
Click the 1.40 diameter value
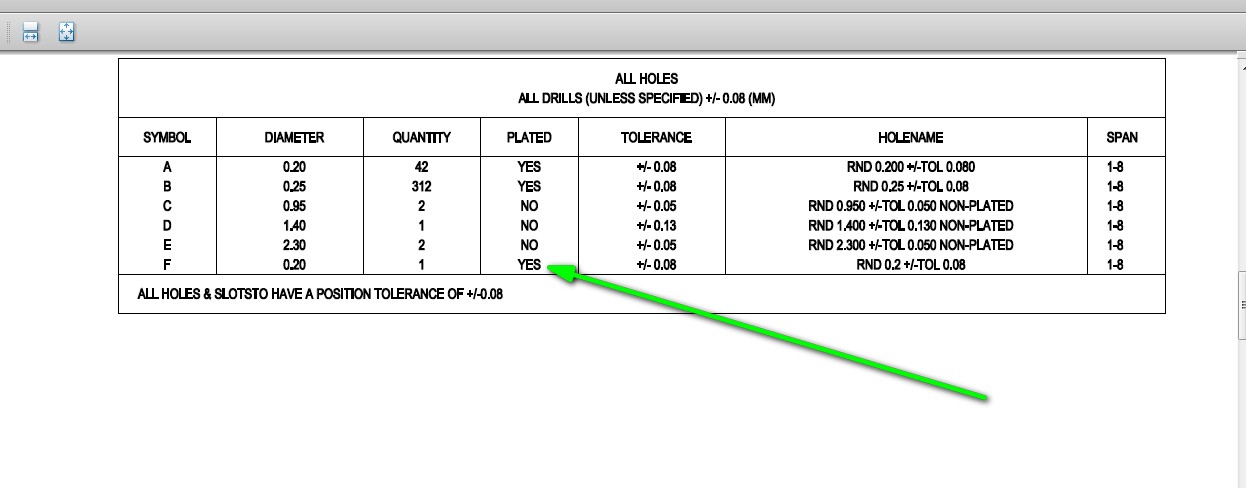click(x=294, y=225)
